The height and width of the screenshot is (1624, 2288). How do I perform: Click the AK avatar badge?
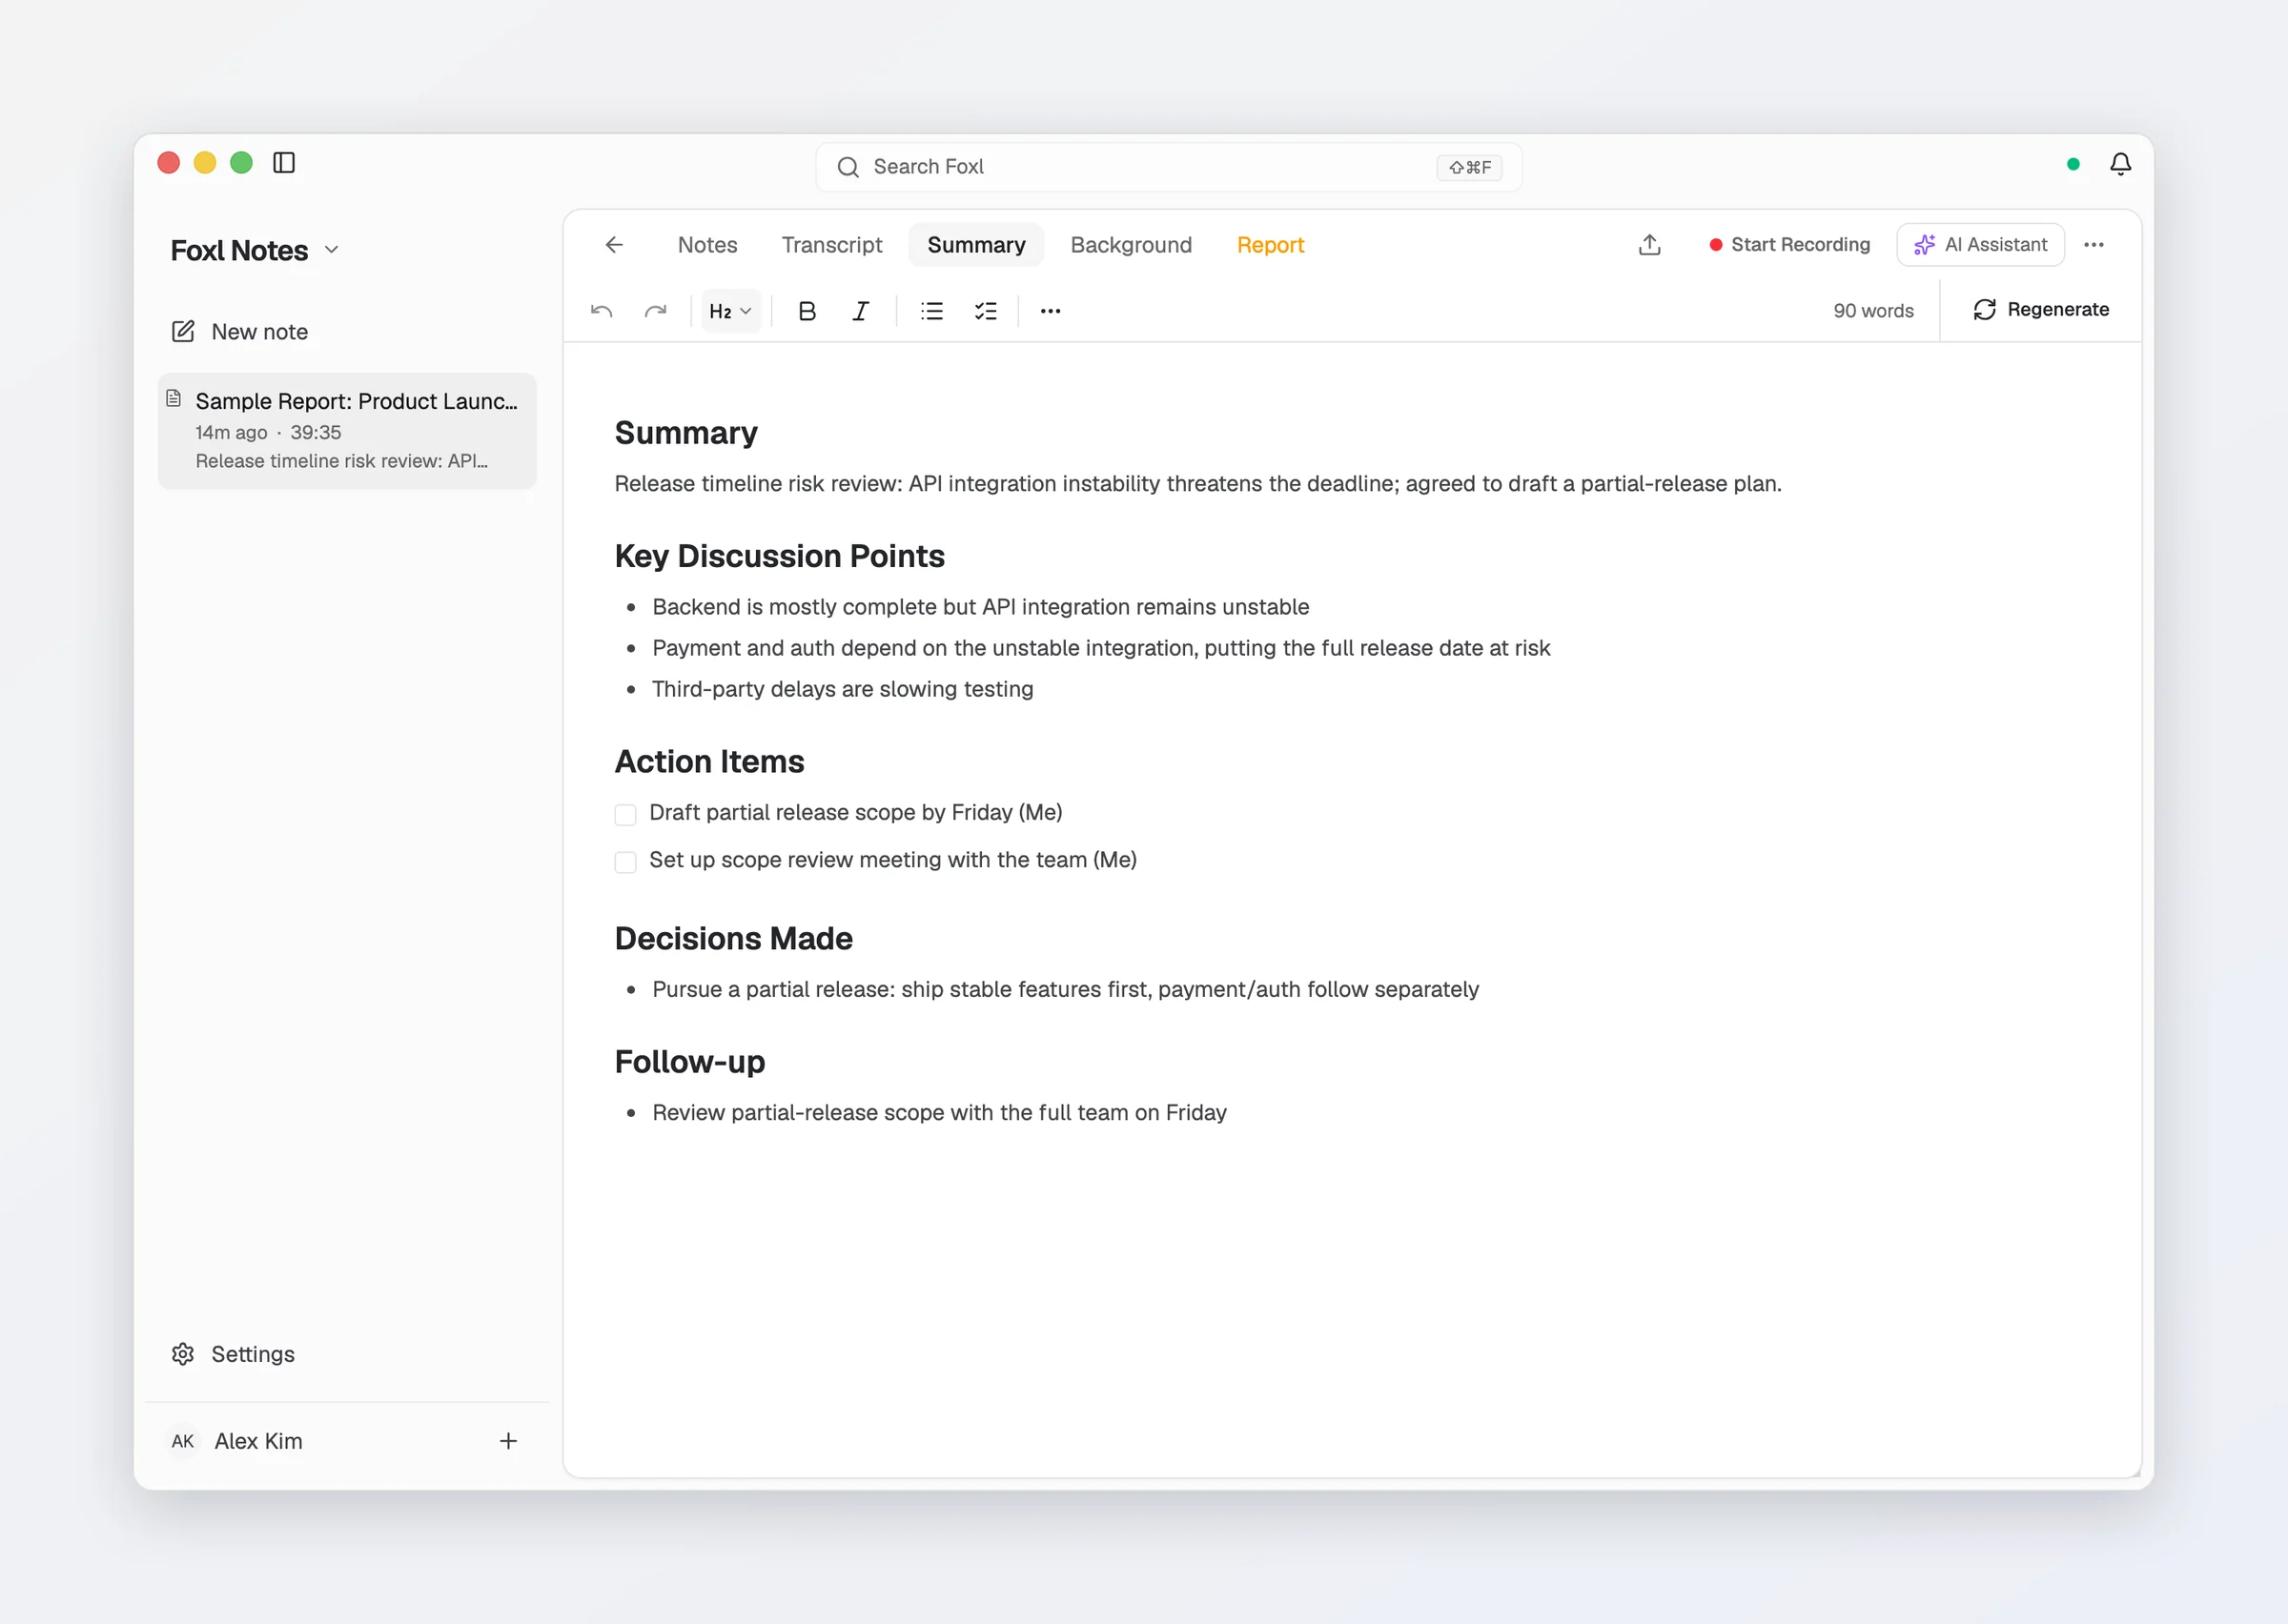[x=182, y=1441]
